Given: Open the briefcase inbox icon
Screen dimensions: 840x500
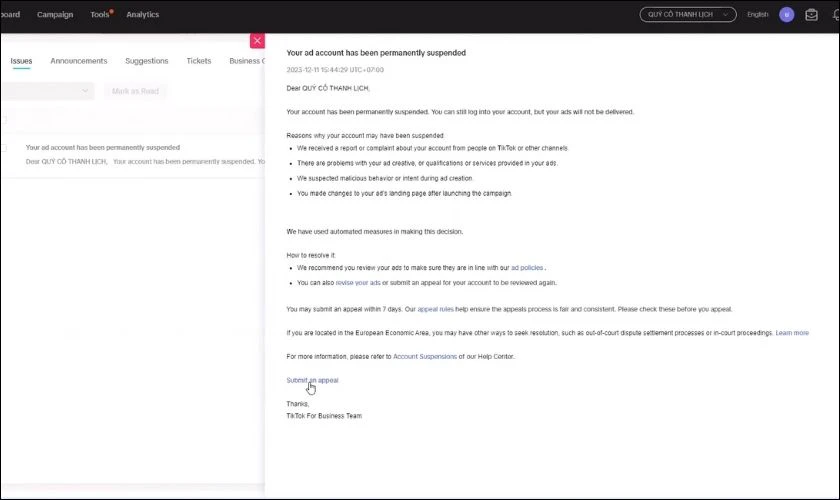Looking at the screenshot, I should pos(811,14).
